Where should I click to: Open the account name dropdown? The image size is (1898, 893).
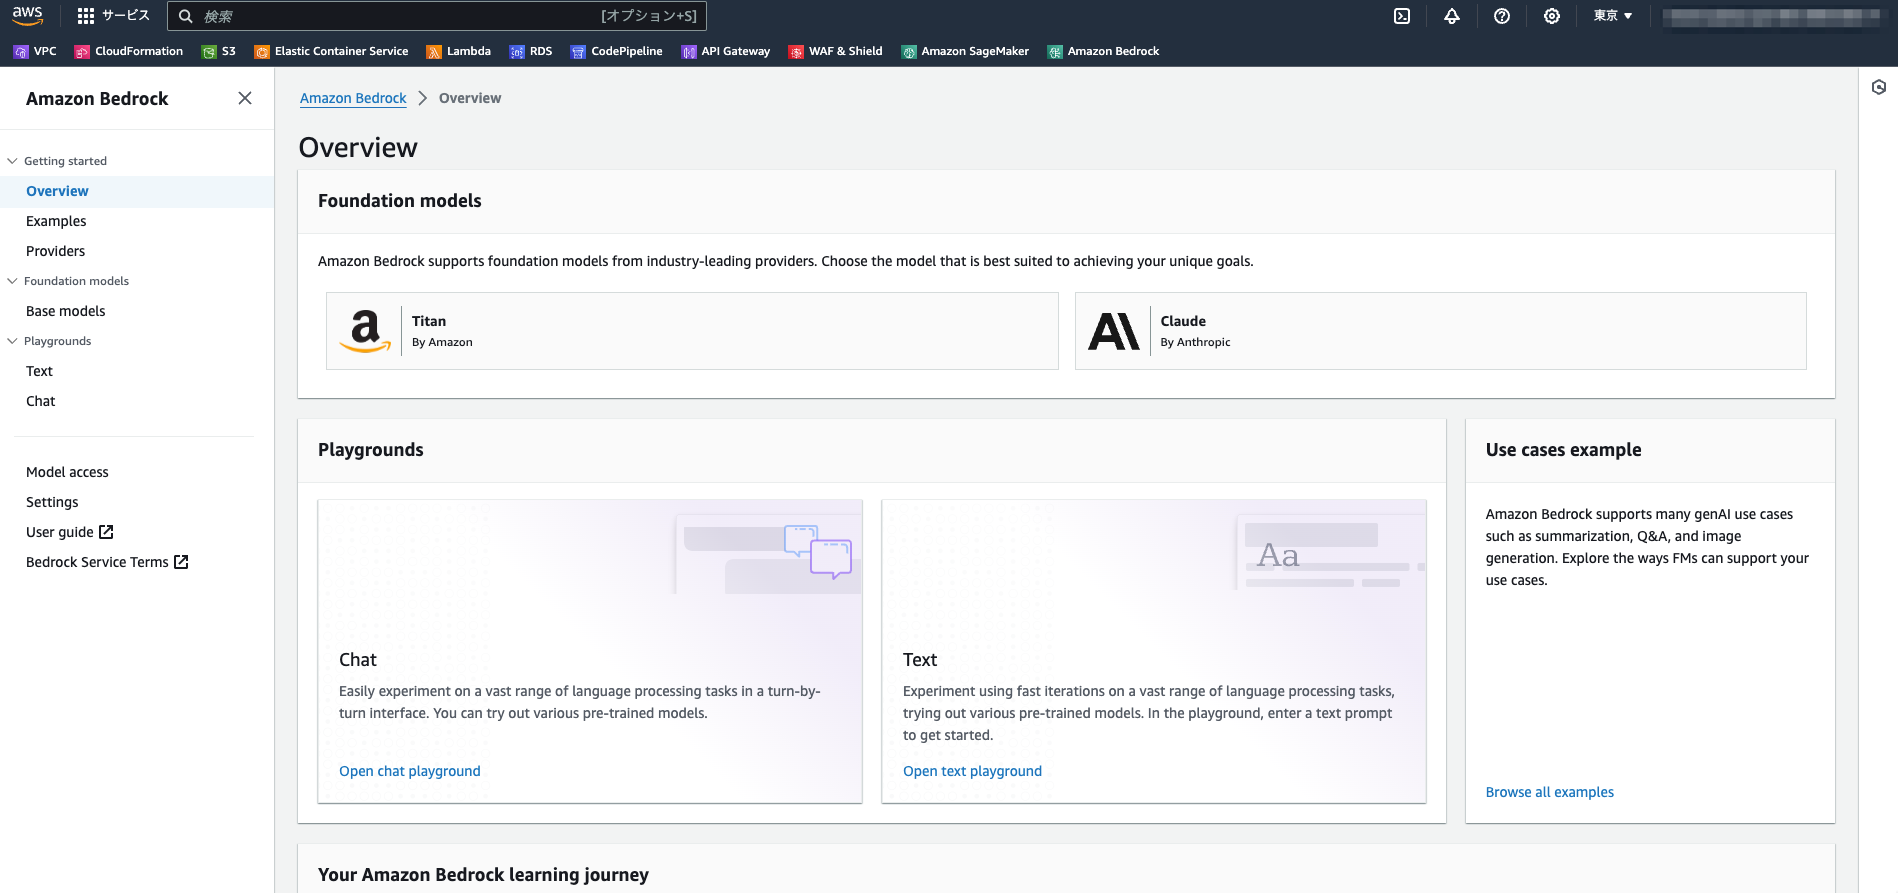1771,16
